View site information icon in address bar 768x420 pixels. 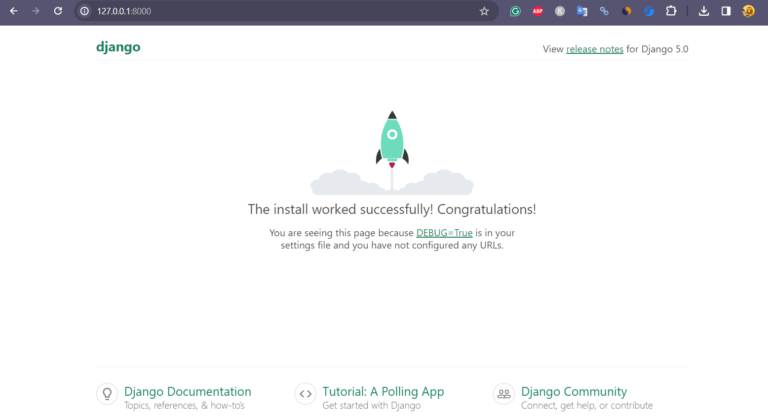(84, 11)
